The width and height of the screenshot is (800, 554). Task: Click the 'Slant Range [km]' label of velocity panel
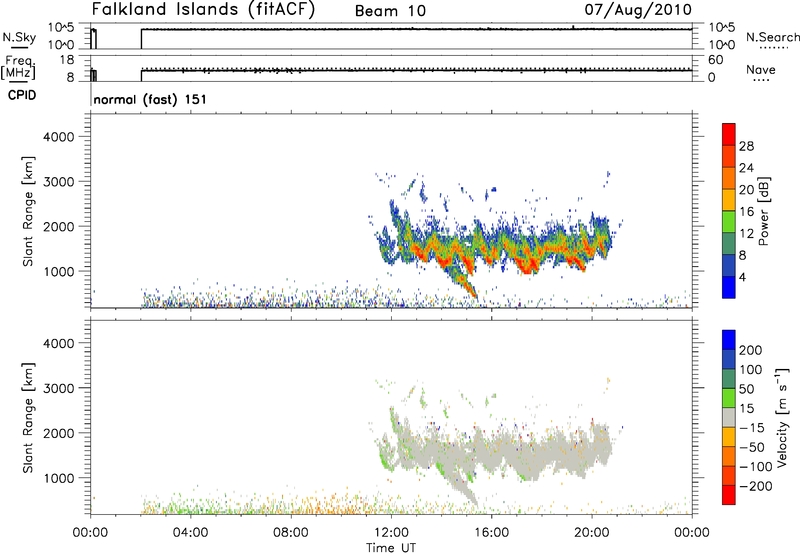click(28, 418)
